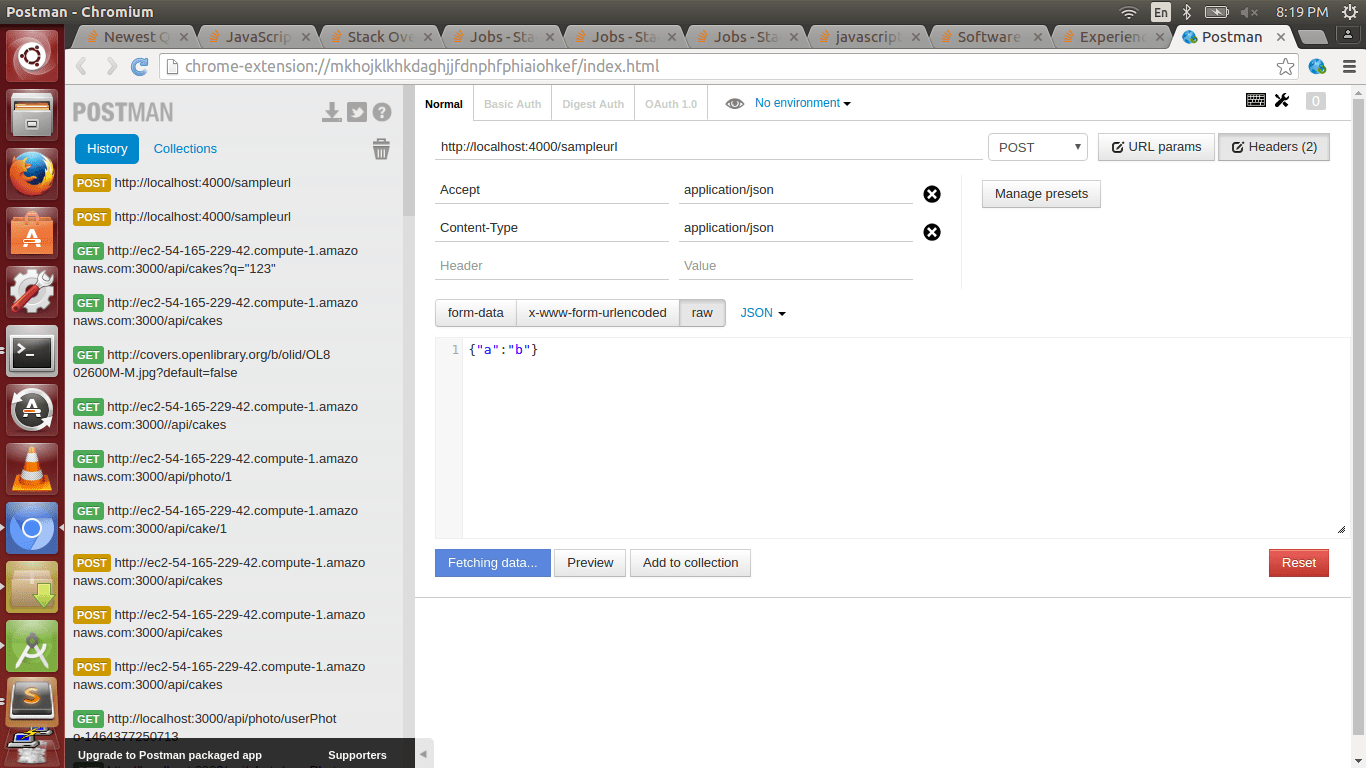Toggle the URL params panel

tap(1156, 147)
